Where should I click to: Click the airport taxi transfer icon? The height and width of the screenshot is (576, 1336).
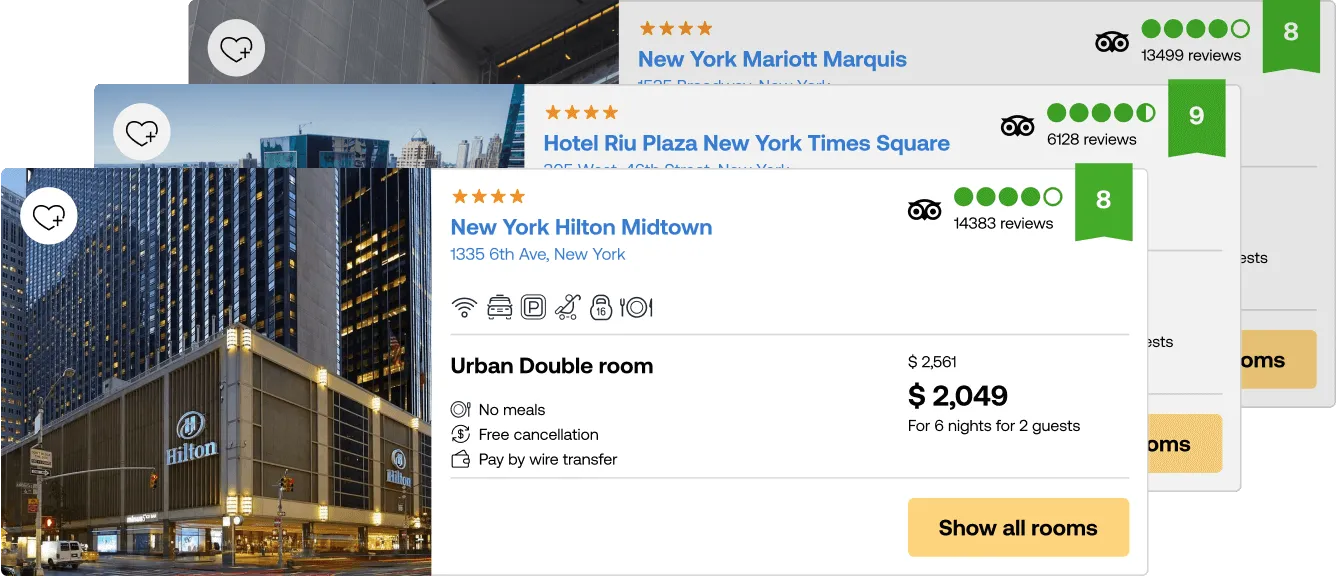point(499,307)
